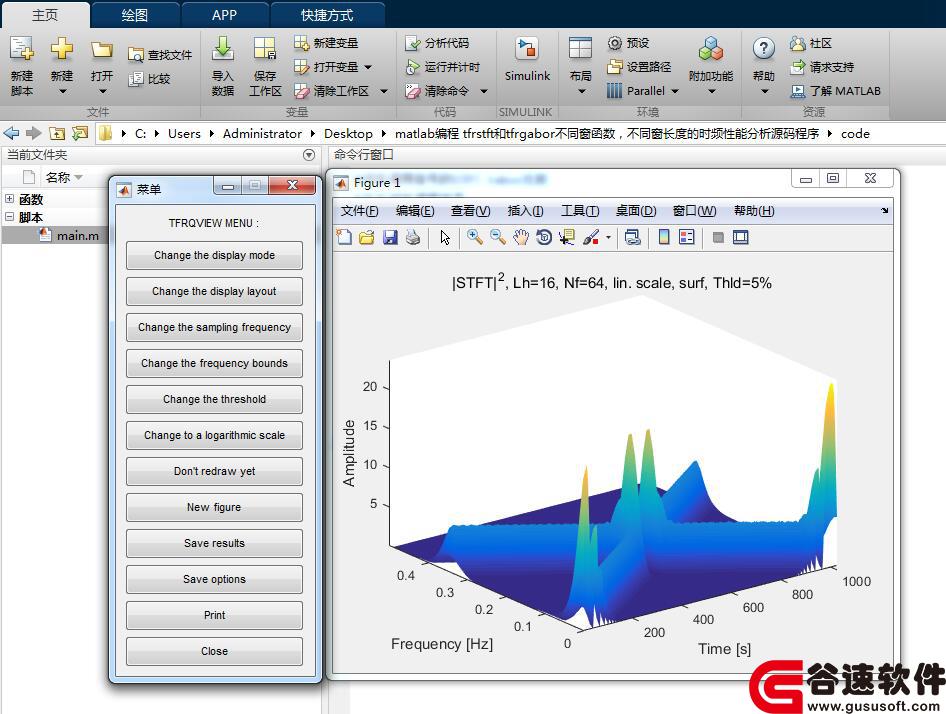This screenshot has width=946, height=714.
Task: Click 了解 MATLAB learn icon
Action: 798,91
